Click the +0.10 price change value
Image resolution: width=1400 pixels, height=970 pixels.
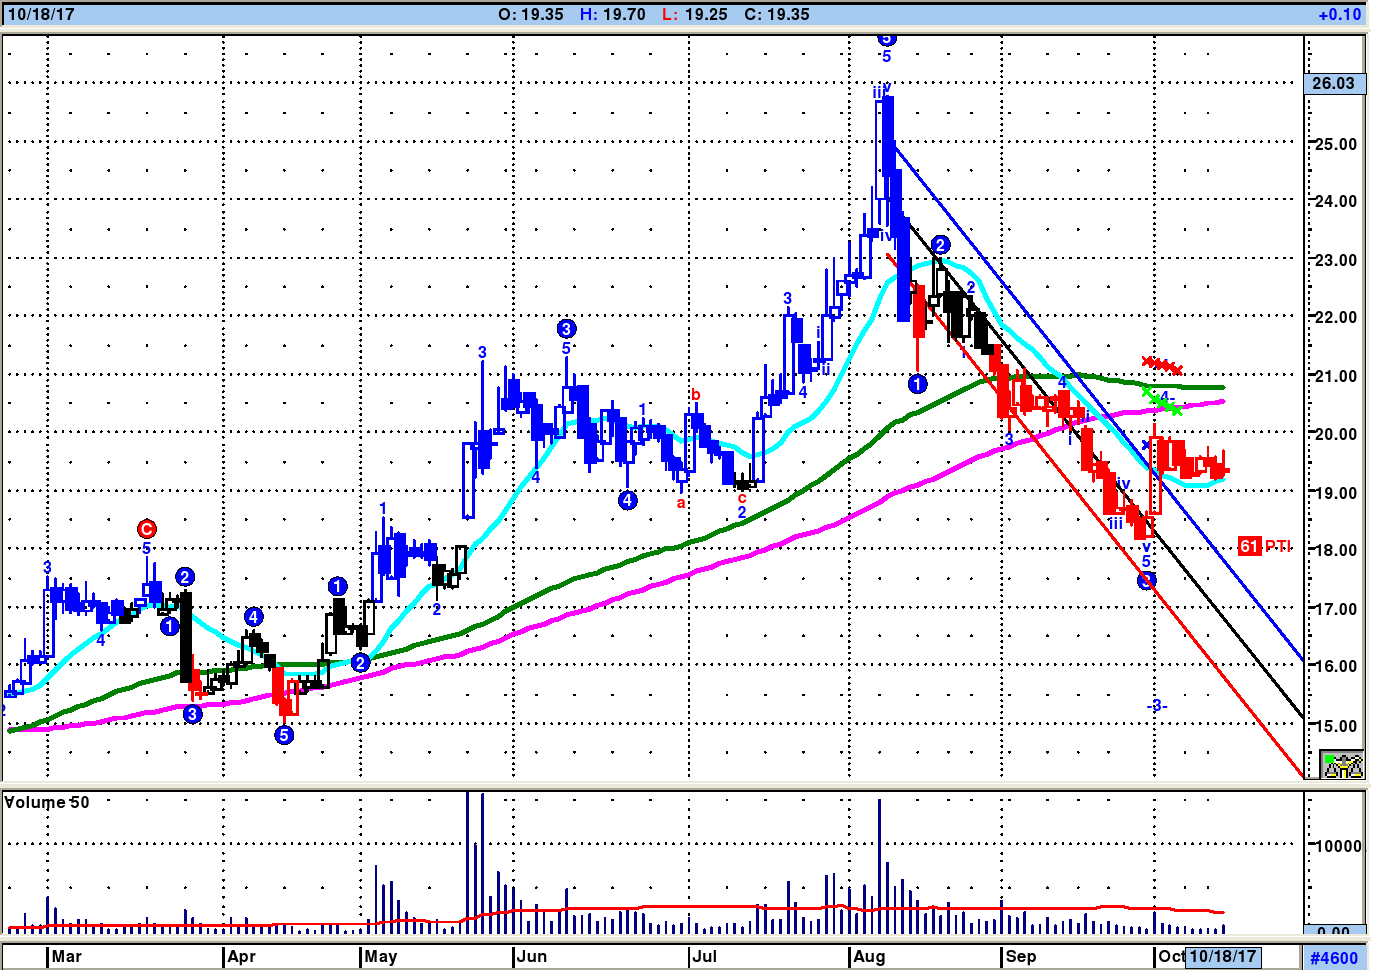tap(1340, 15)
